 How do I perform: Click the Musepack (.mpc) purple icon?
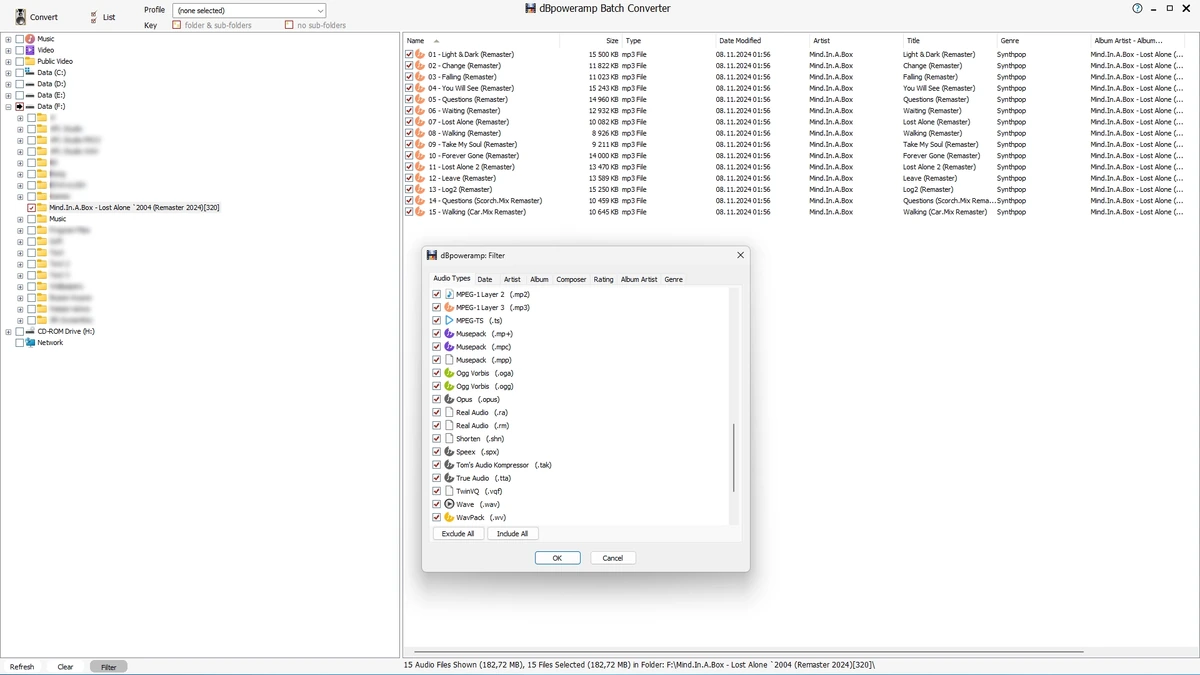point(449,346)
